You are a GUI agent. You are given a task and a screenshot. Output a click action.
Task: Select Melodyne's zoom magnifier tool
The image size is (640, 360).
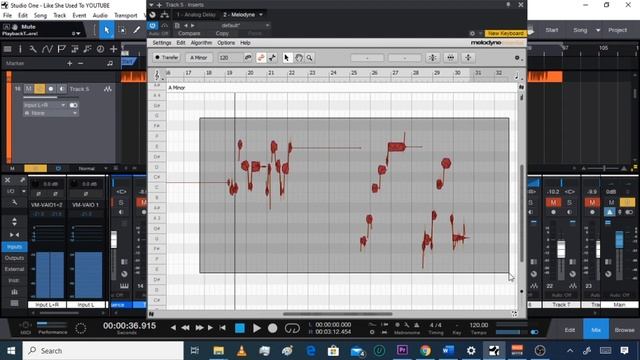[x=309, y=58]
